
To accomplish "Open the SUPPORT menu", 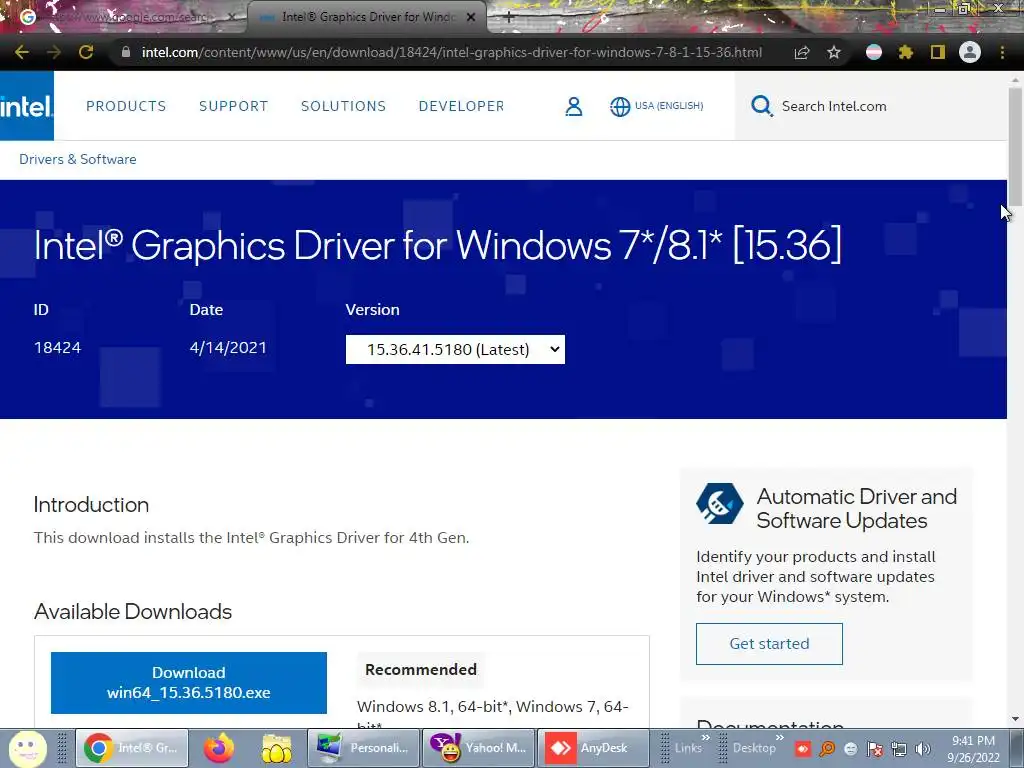I will (233, 106).
